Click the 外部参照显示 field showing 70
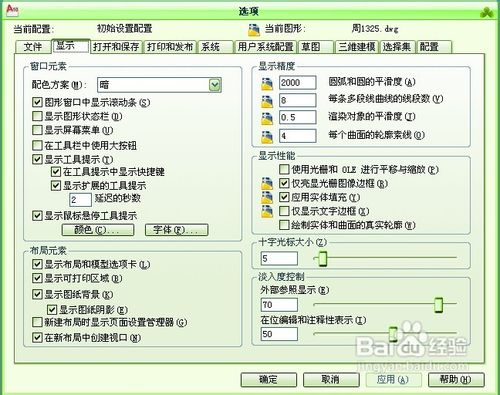The height and width of the screenshot is (395, 500). point(279,305)
